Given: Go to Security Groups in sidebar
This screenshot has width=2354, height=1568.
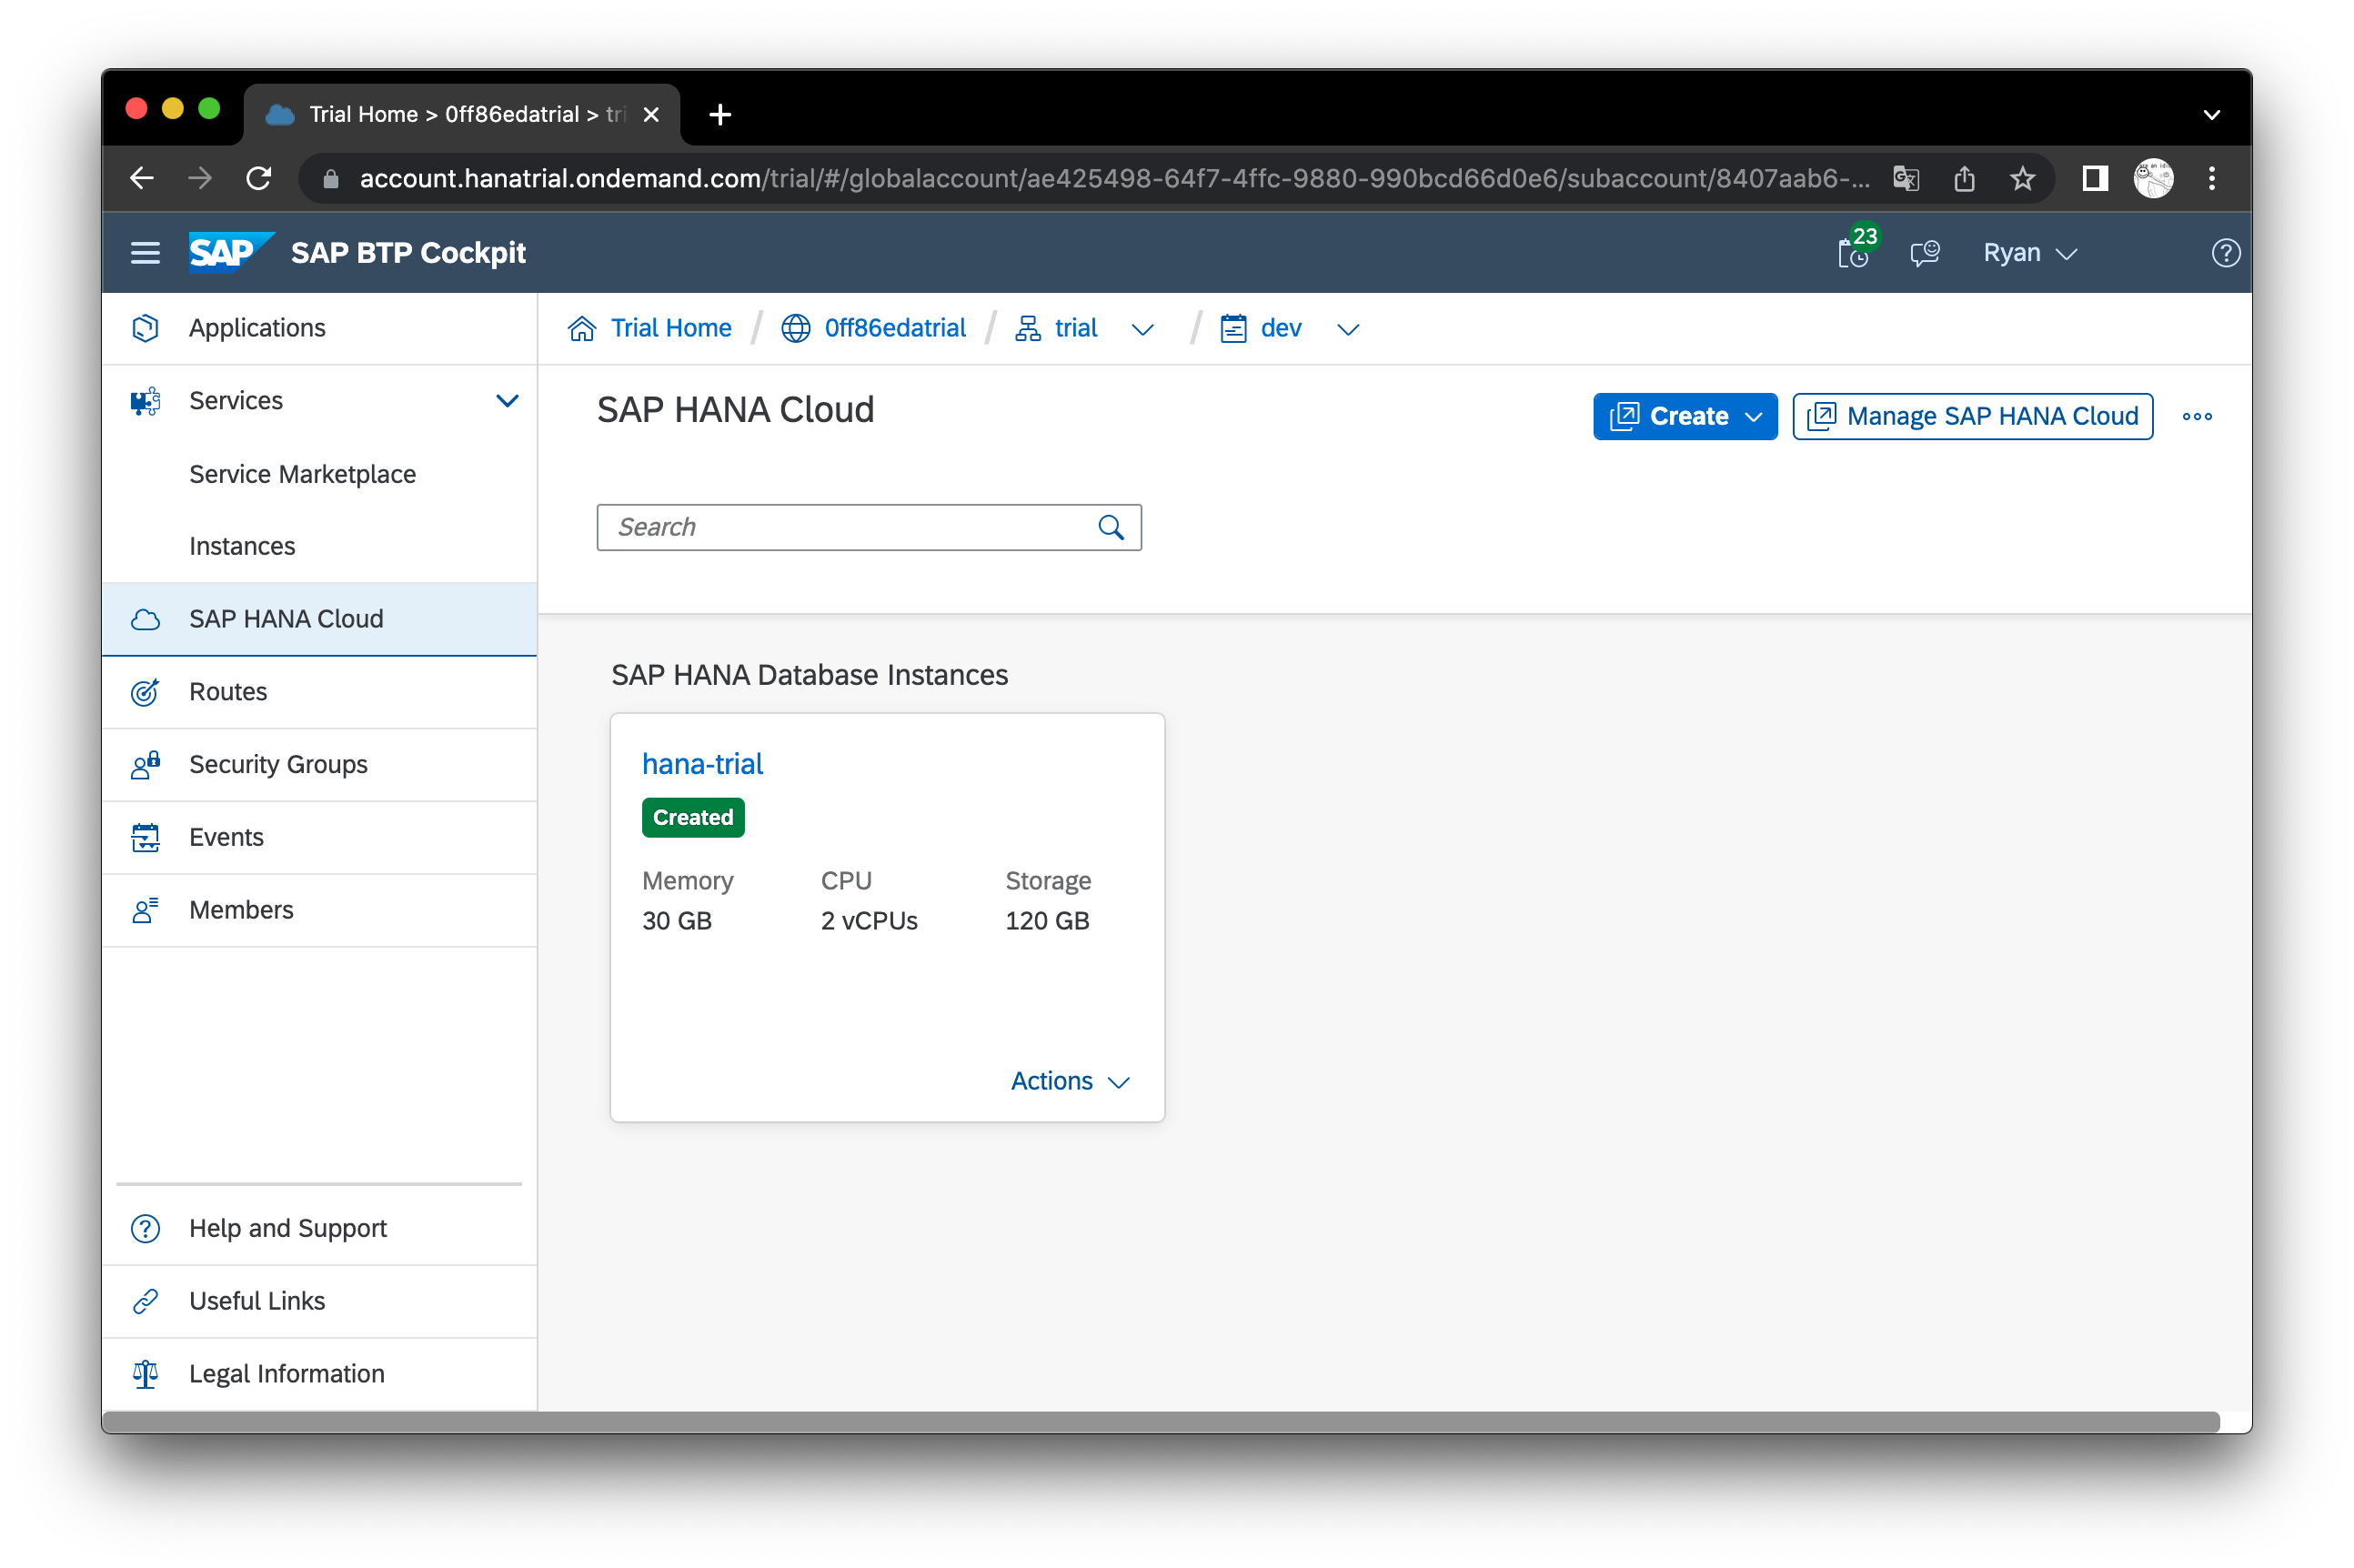Looking at the screenshot, I should click(x=278, y=764).
